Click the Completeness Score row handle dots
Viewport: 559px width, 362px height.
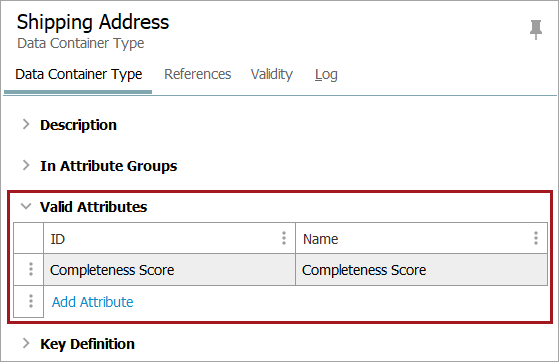[x=31, y=269]
